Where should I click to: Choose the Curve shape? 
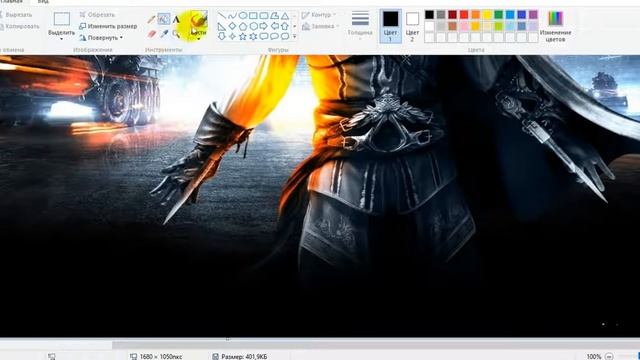click(x=232, y=16)
